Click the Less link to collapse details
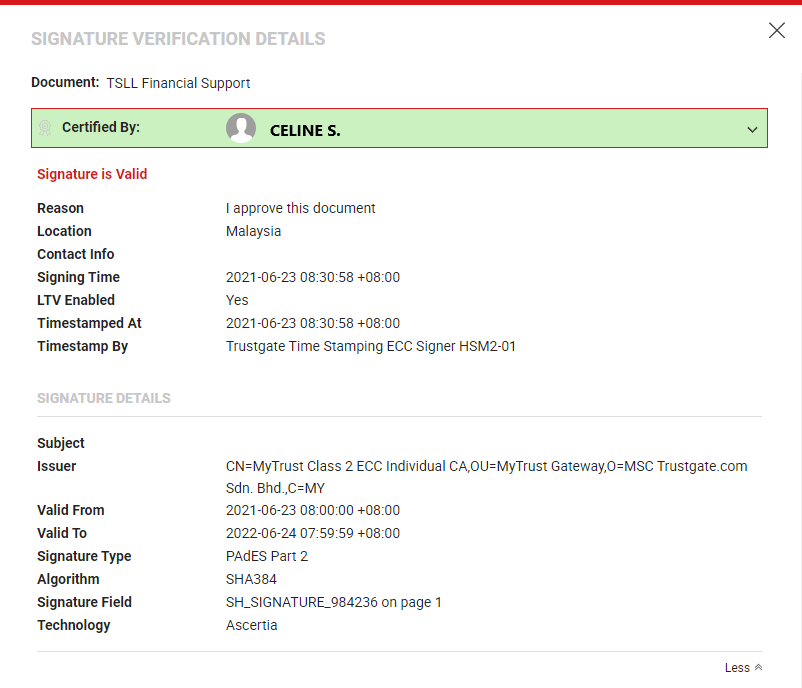The width and height of the screenshot is (802, 688). (737, 667)
